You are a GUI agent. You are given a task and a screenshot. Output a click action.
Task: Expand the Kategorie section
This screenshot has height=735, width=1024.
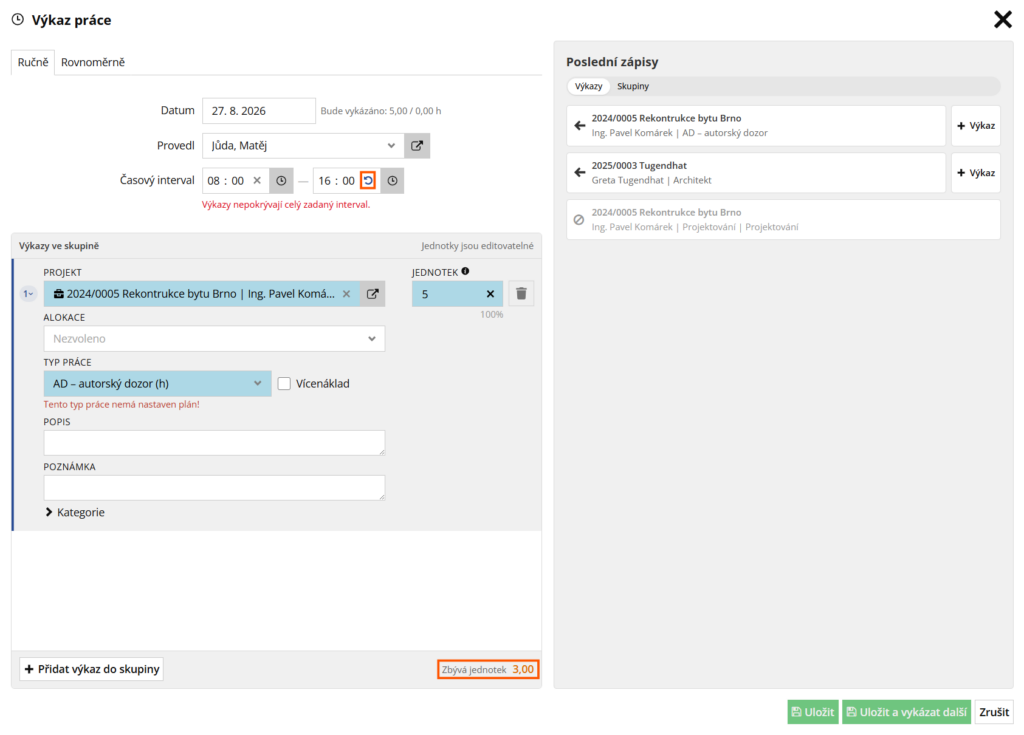tap(75, 512)
